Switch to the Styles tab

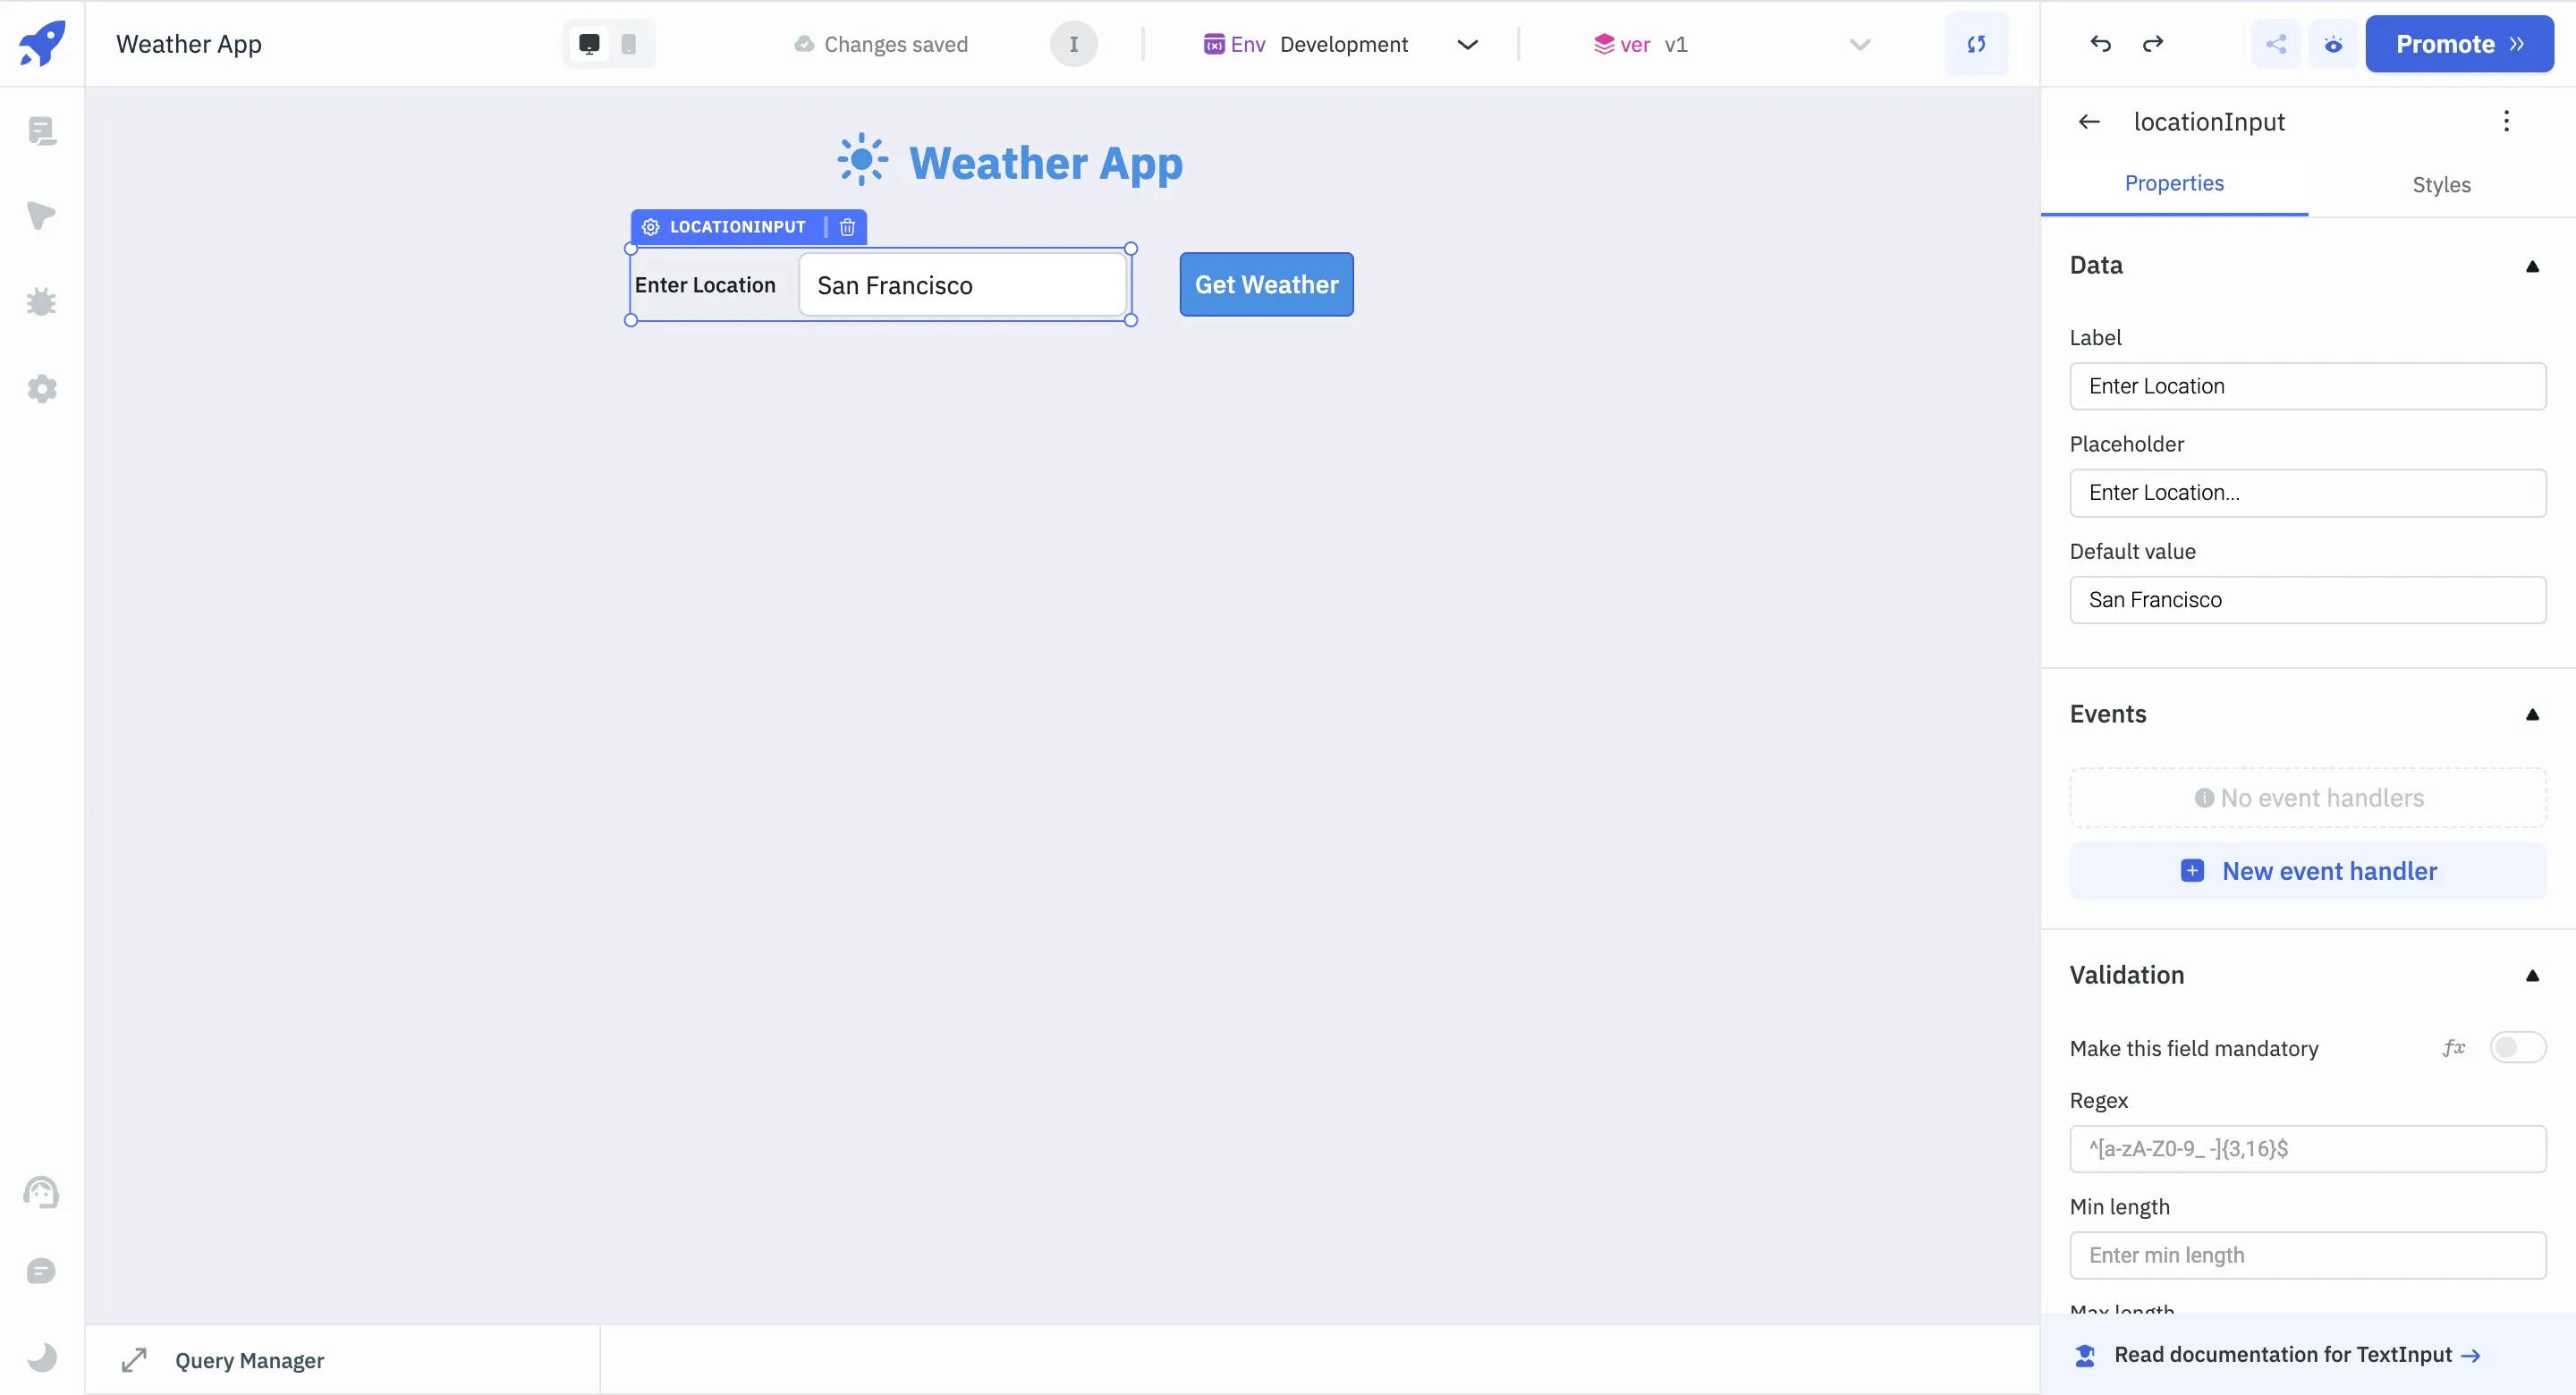click(x=2442, y=185)
